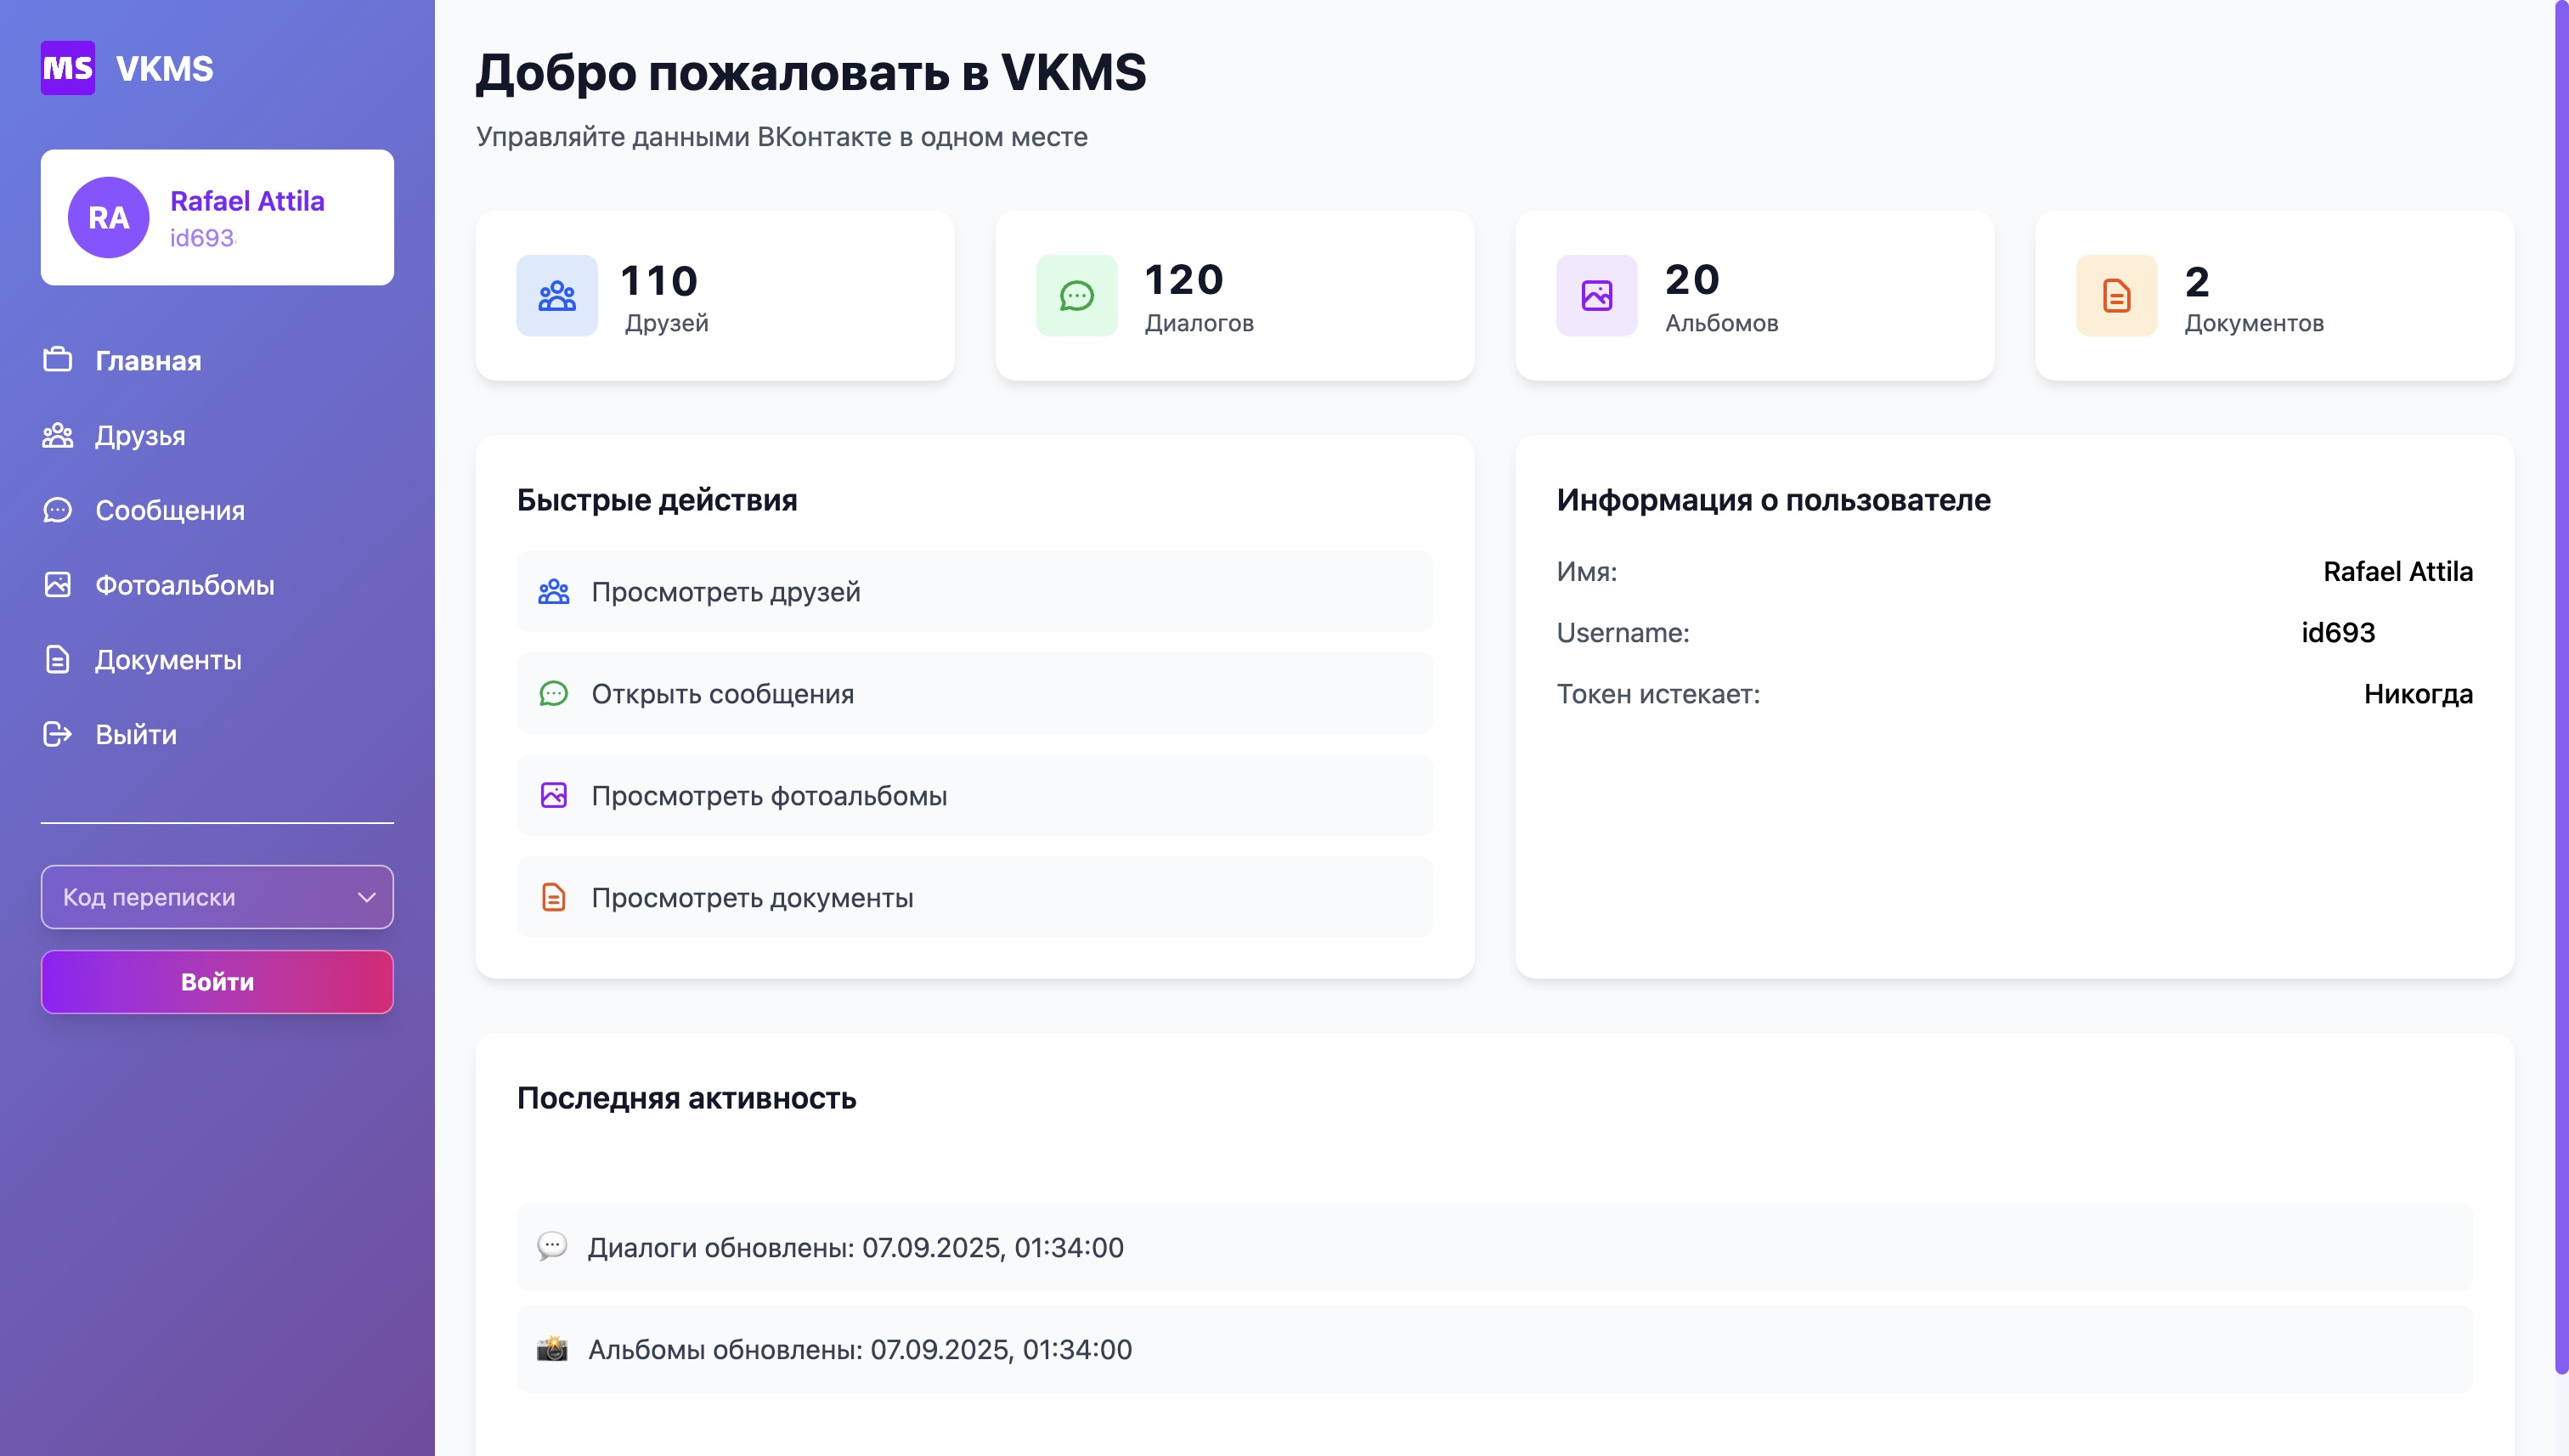Click the Выйти logout icon in the sidebar
The width and height of the screenshot is (2569, 1456).
point(57,734)
